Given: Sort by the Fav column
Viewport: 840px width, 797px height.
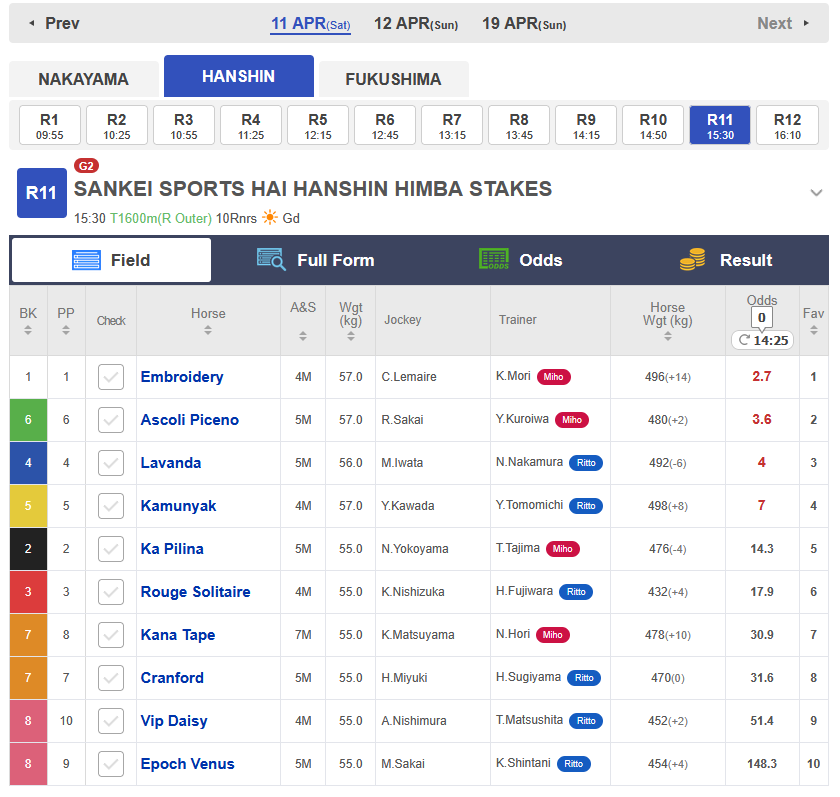Looking at the screenshot, I should (814, 331).
